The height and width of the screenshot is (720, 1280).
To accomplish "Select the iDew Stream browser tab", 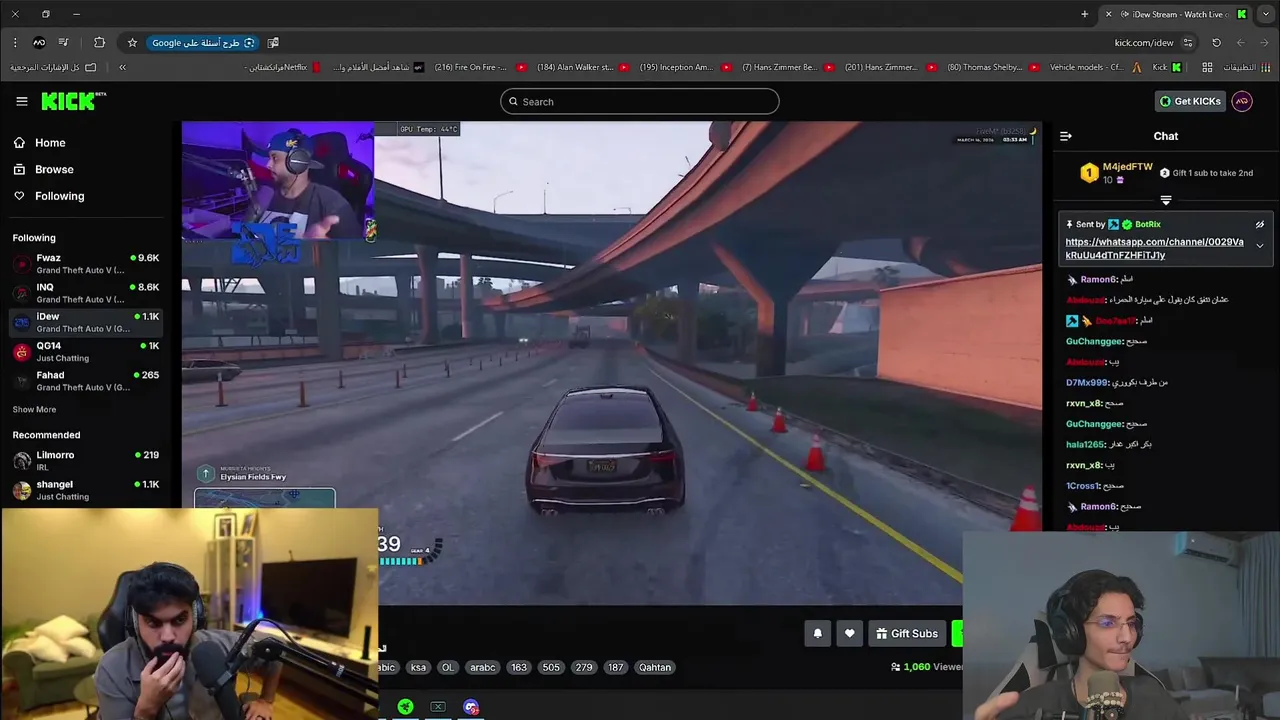I will coord(1176,14).
